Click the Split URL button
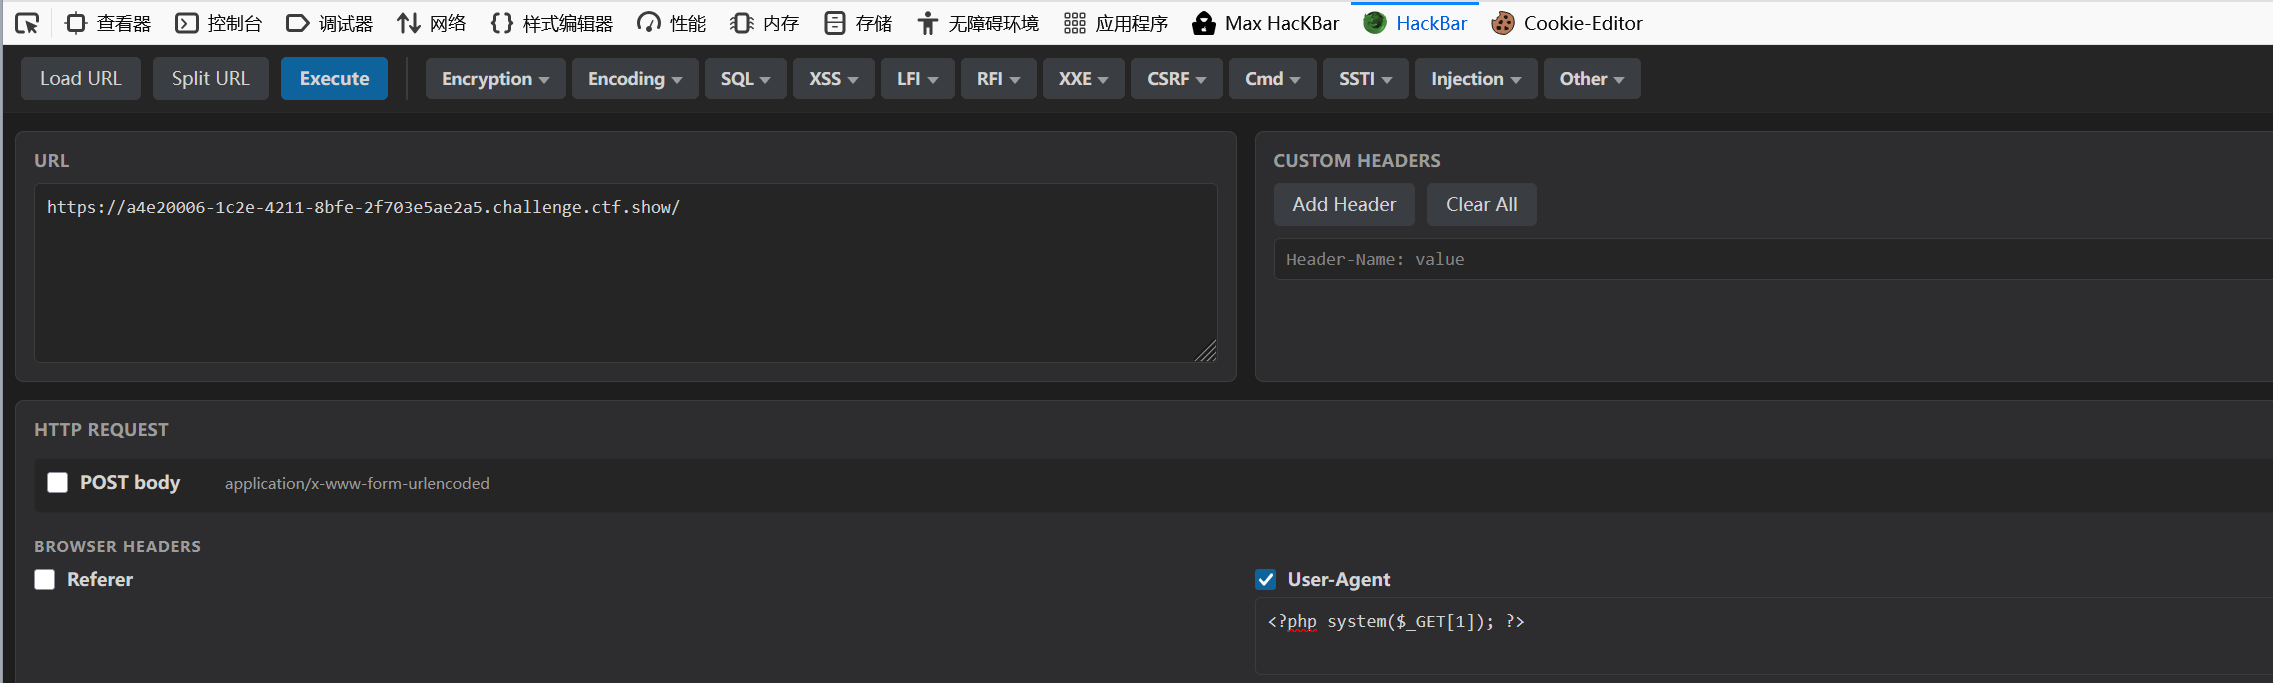 210,78
